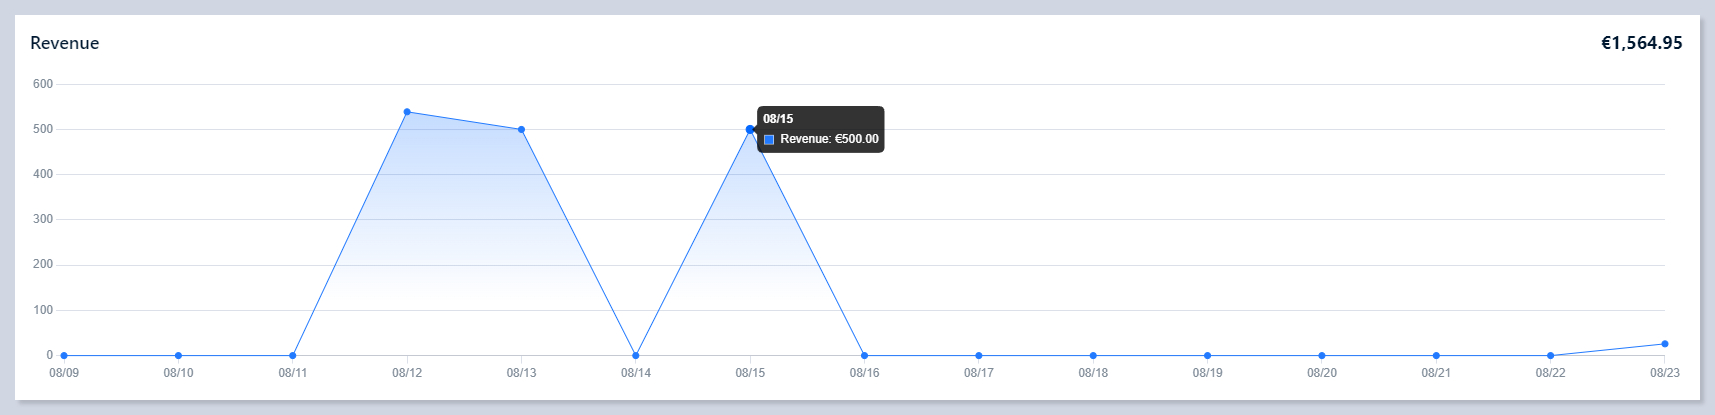Click the 08/23 data point at chart end
Viewport: 1715px width, 415px height.
(1664, 344)
